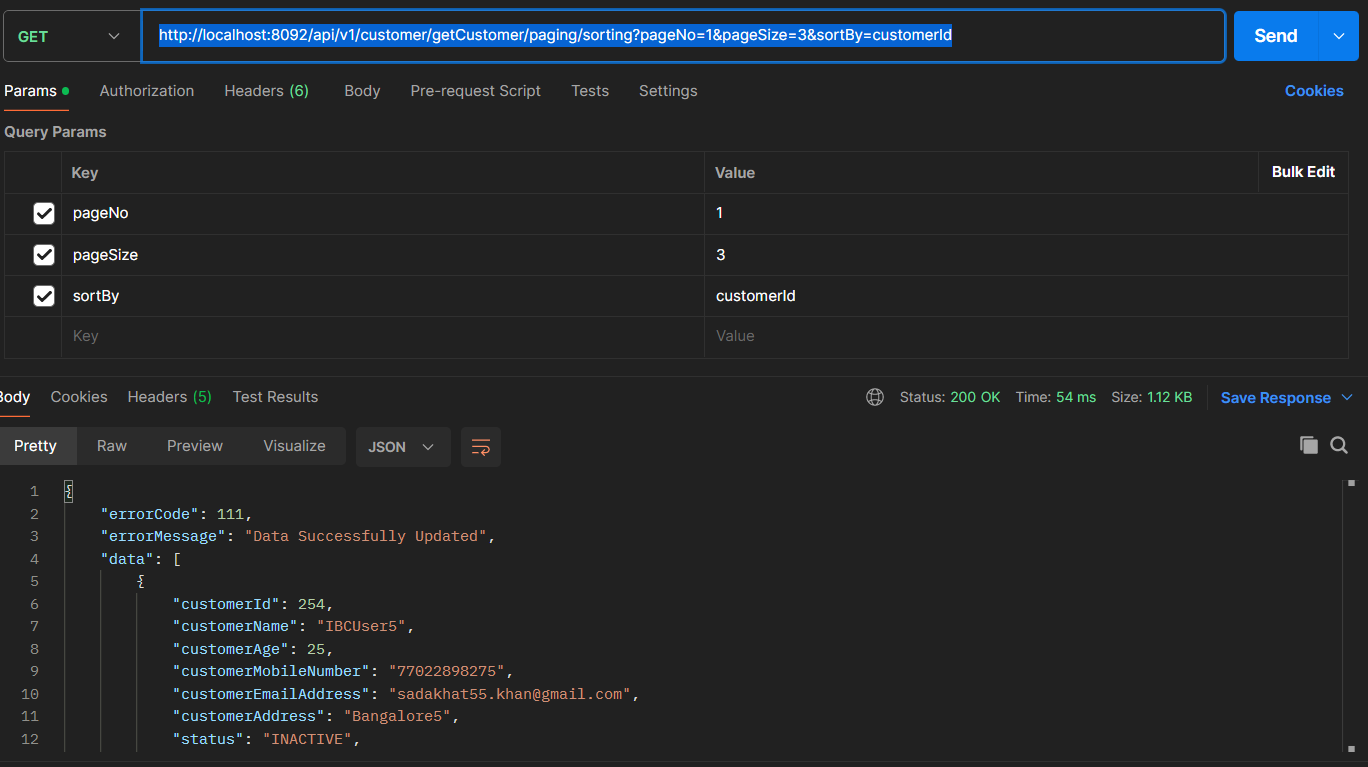Click the Send button
This screenshot has width=1368, height=767.
point(1275,36)
